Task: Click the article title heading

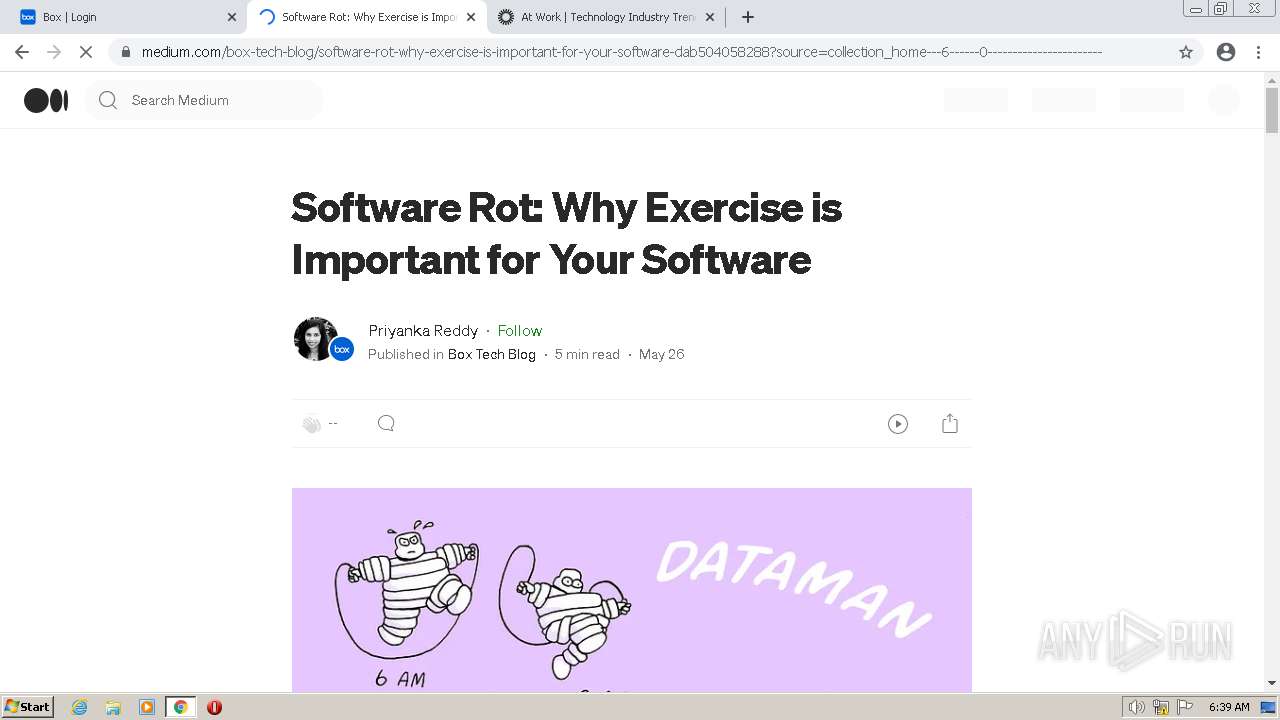Action: (x=567, y=233)
